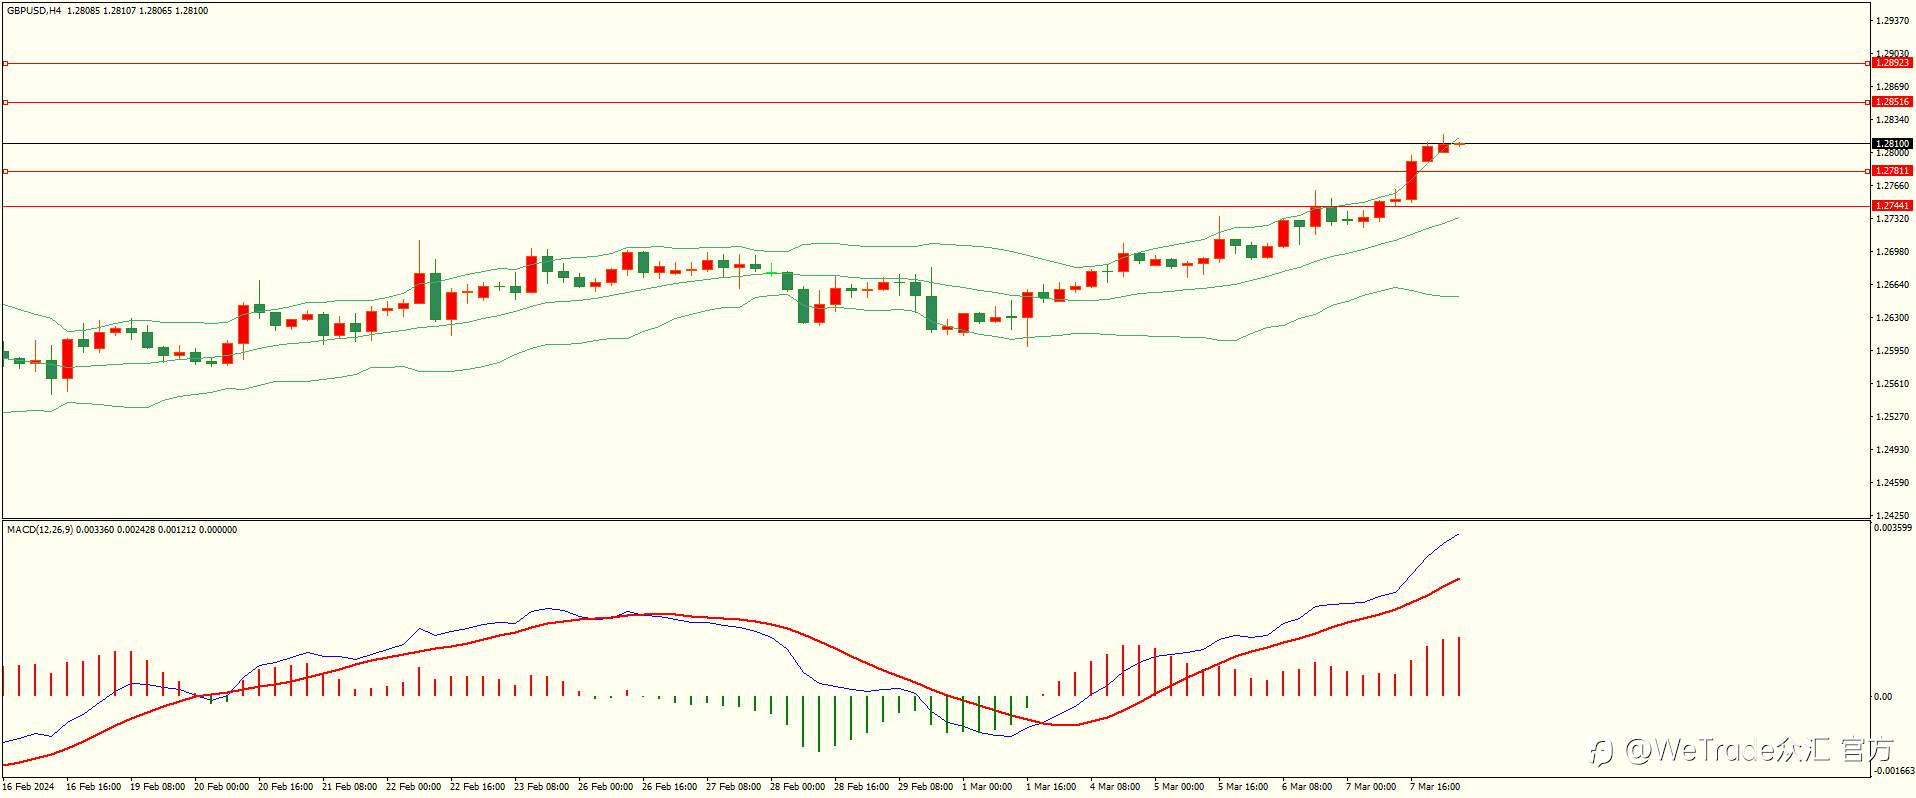The width and height of the screenshot is (1916, 798).
Task: Click the GBPUSD,H4 symbol title
Action: click(34, 11)
